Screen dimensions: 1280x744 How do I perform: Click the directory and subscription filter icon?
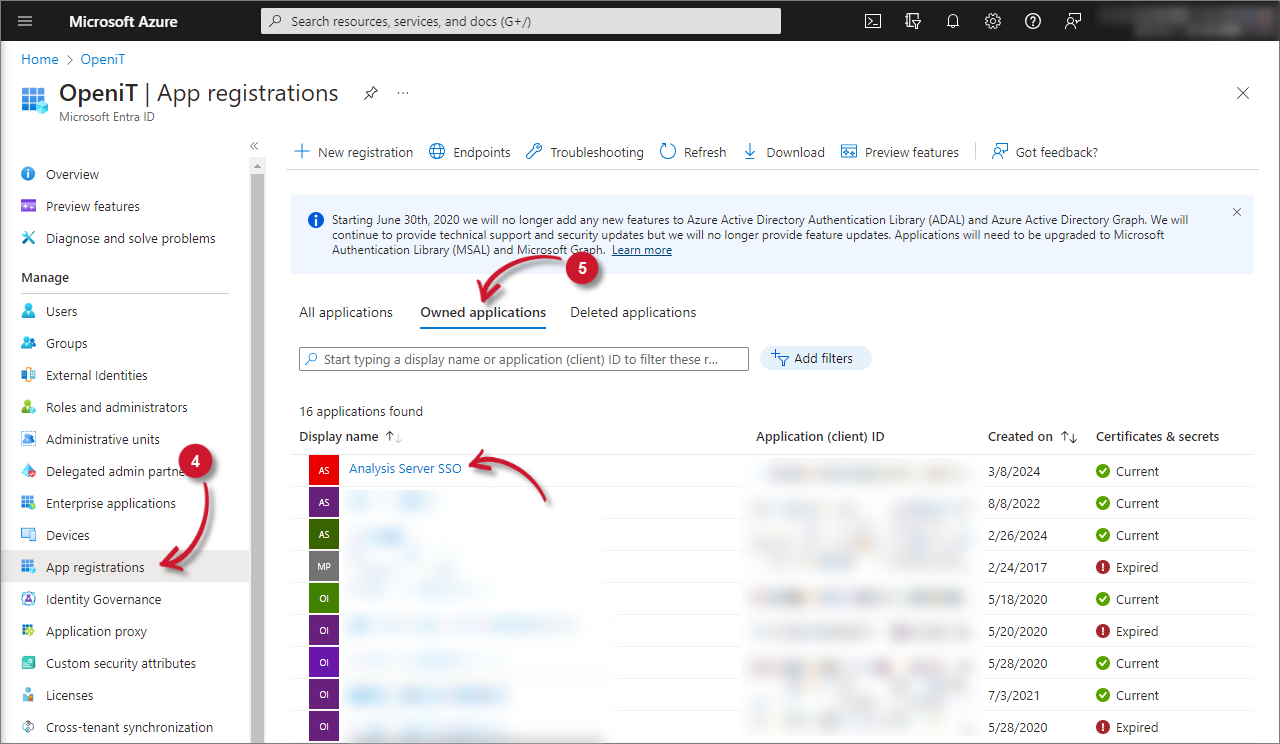pos(913,21)
